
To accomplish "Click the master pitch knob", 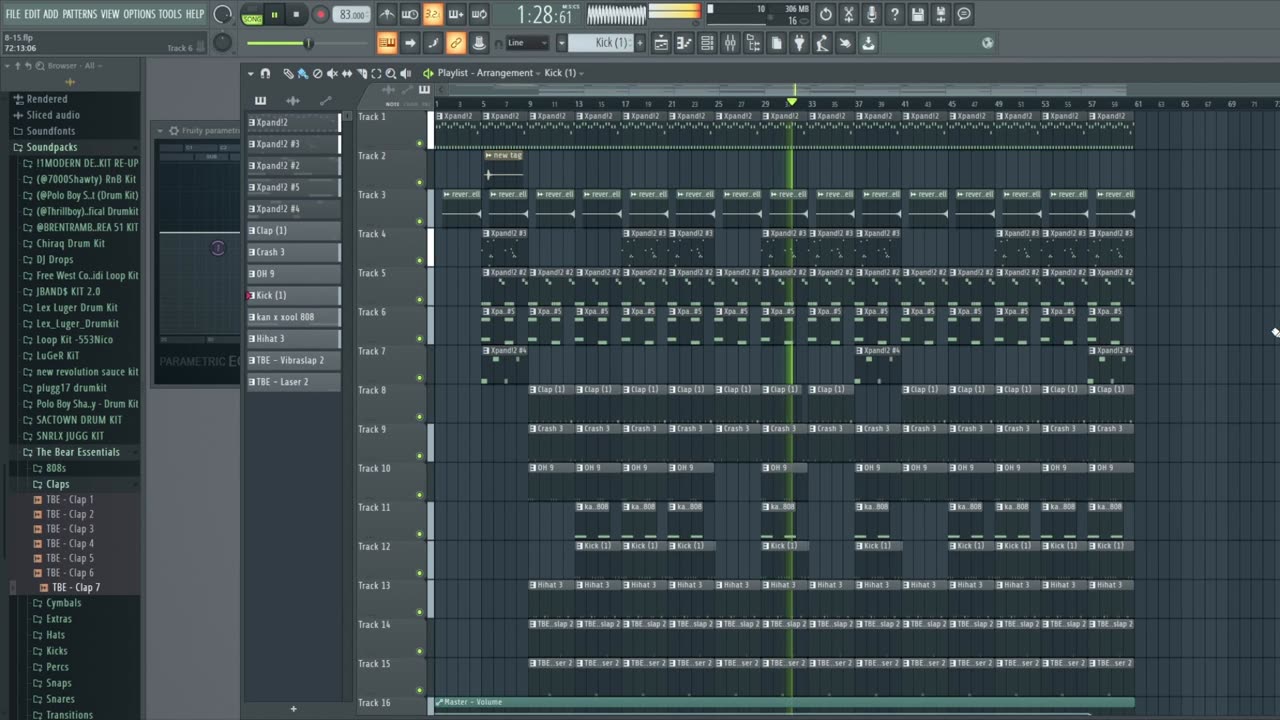I will pos(223,43).
